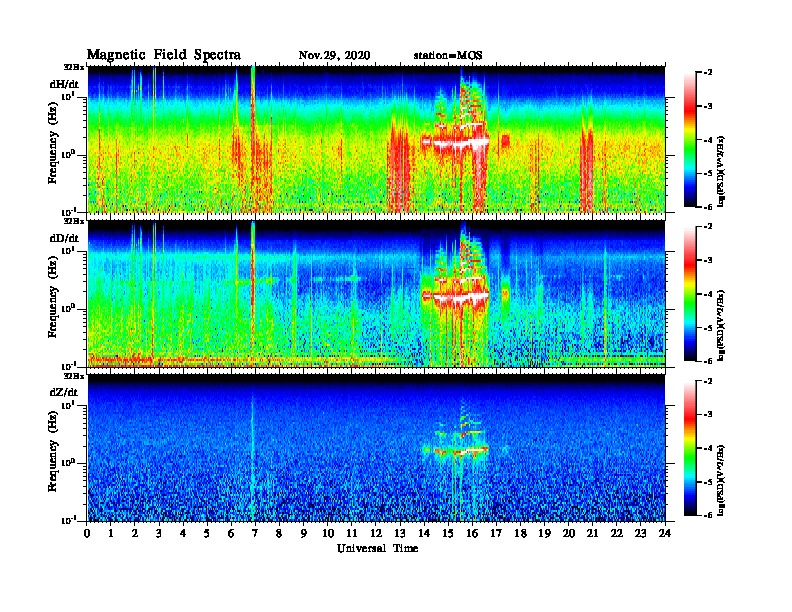Click hour 0 on the Universal Time axis
The image size is (792, 612).
tap(87, 534)
